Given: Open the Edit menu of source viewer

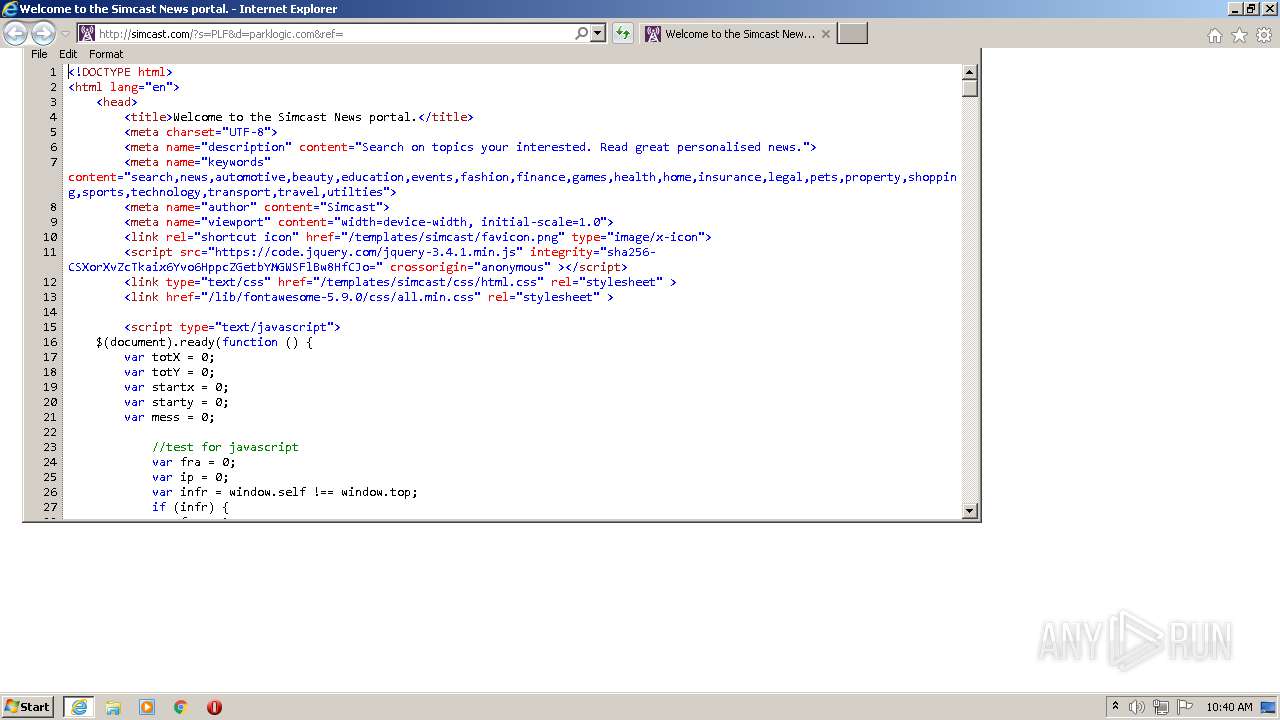Looking at the screenshot, I should pyautogui.click(x=68, y=54).
